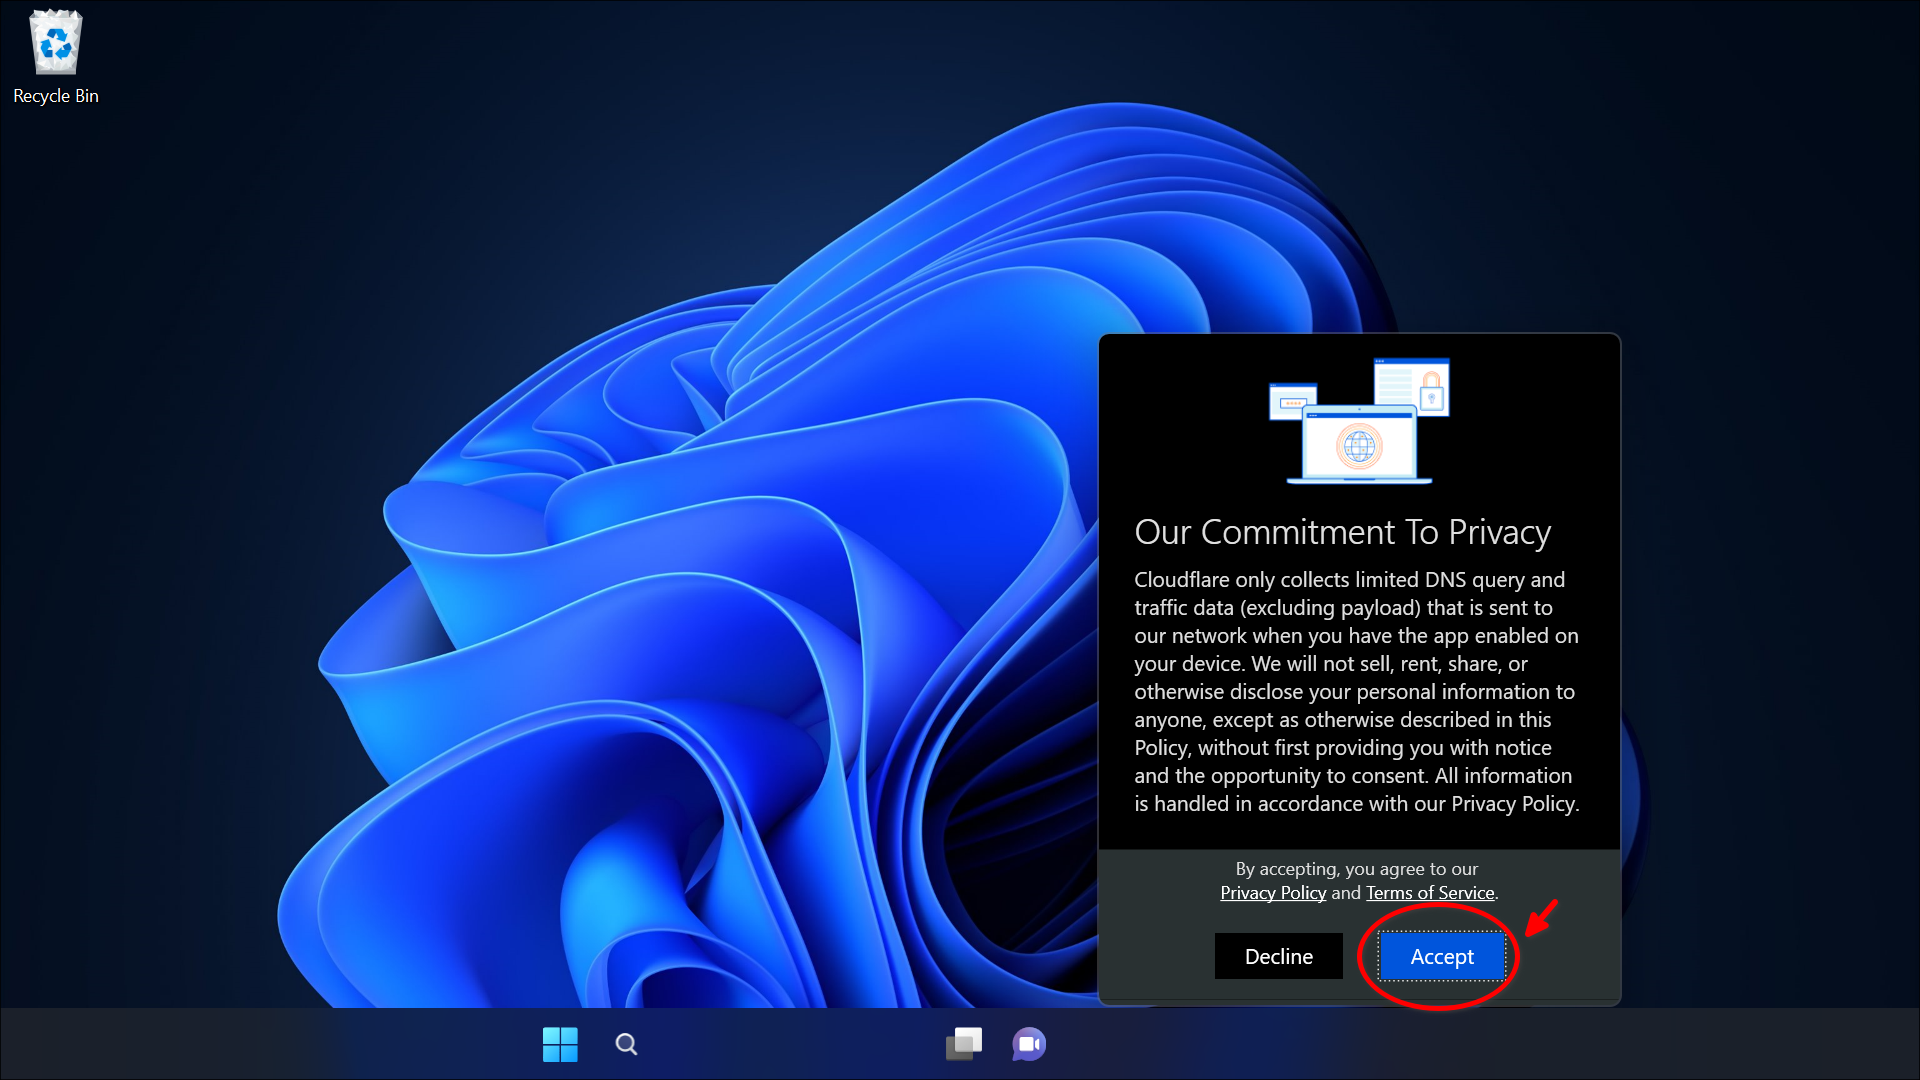The image size is (1920, 1080).
Task: Click the privacy illustration with laptop and globe
Action: pos(1359,421)
